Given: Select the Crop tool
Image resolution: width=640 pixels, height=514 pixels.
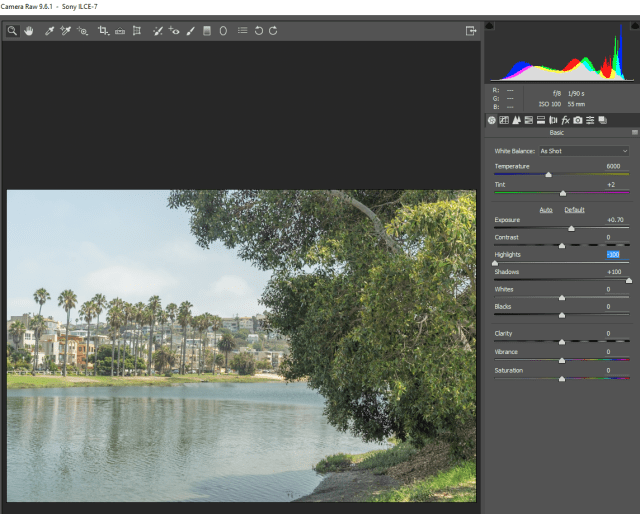Looking at the screenshot, I should click(x=103, y=31).
